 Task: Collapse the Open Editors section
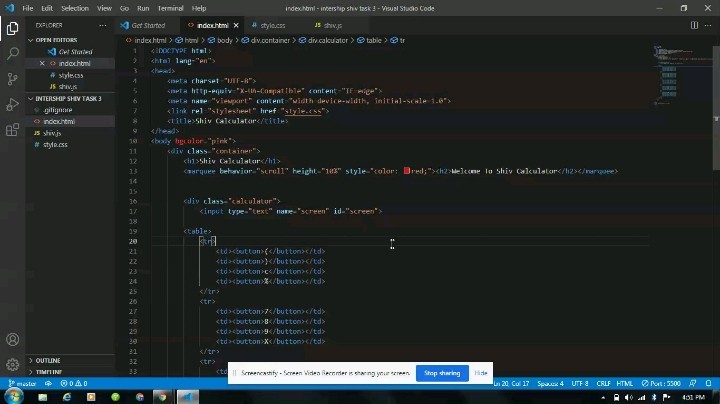pos(56,40)
